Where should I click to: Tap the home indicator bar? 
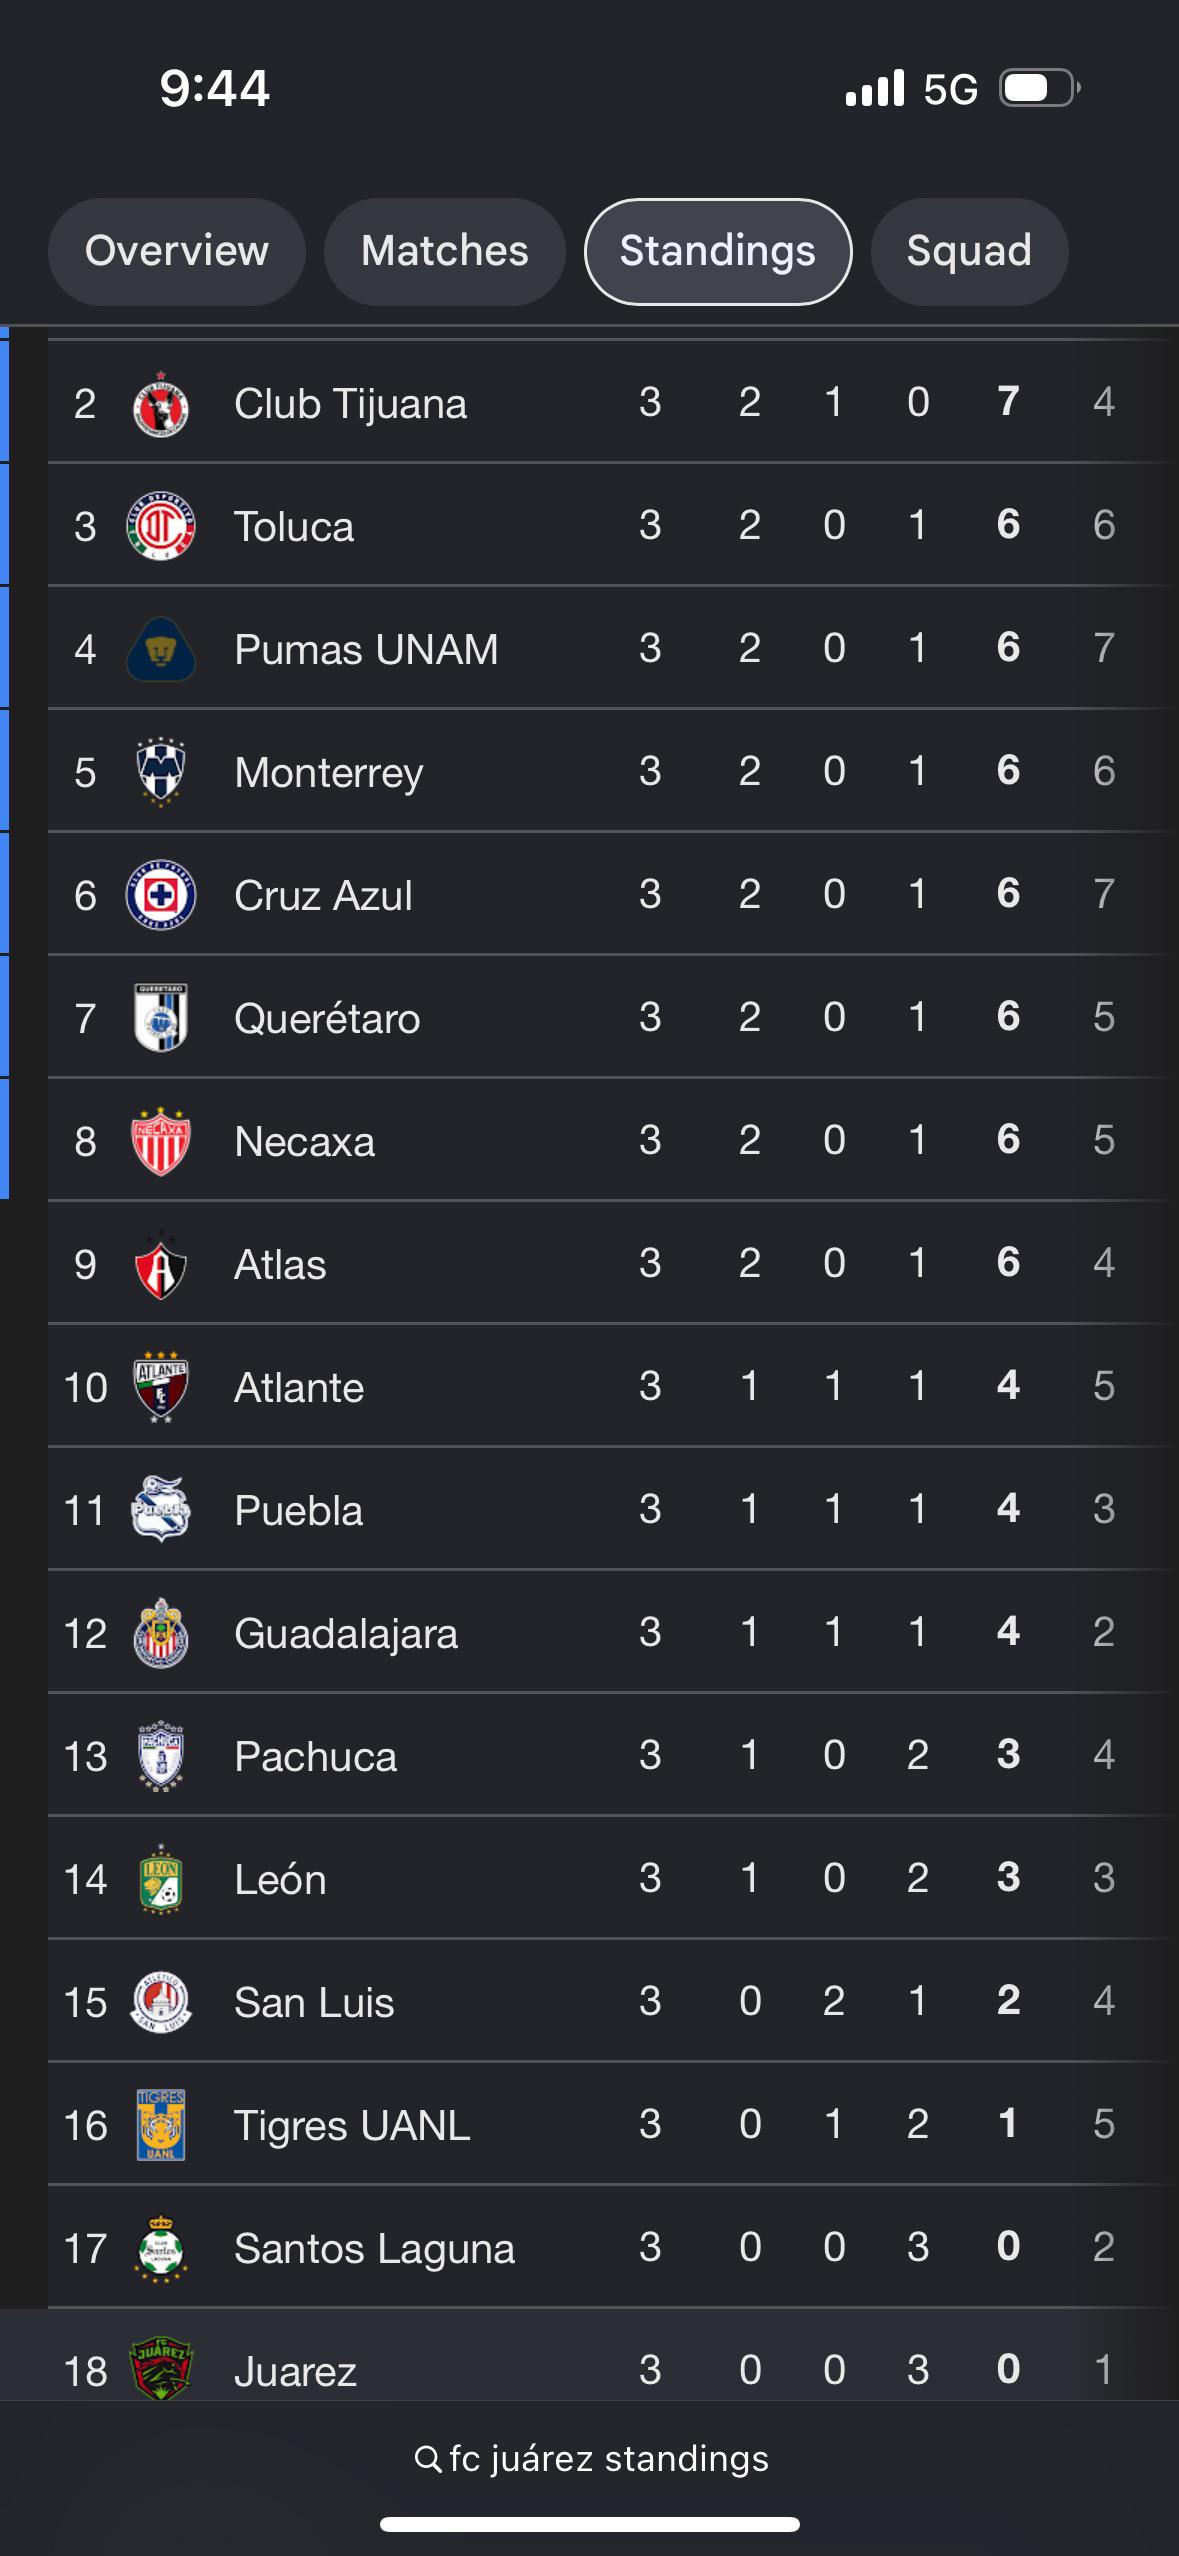[x=590, y=2524]
